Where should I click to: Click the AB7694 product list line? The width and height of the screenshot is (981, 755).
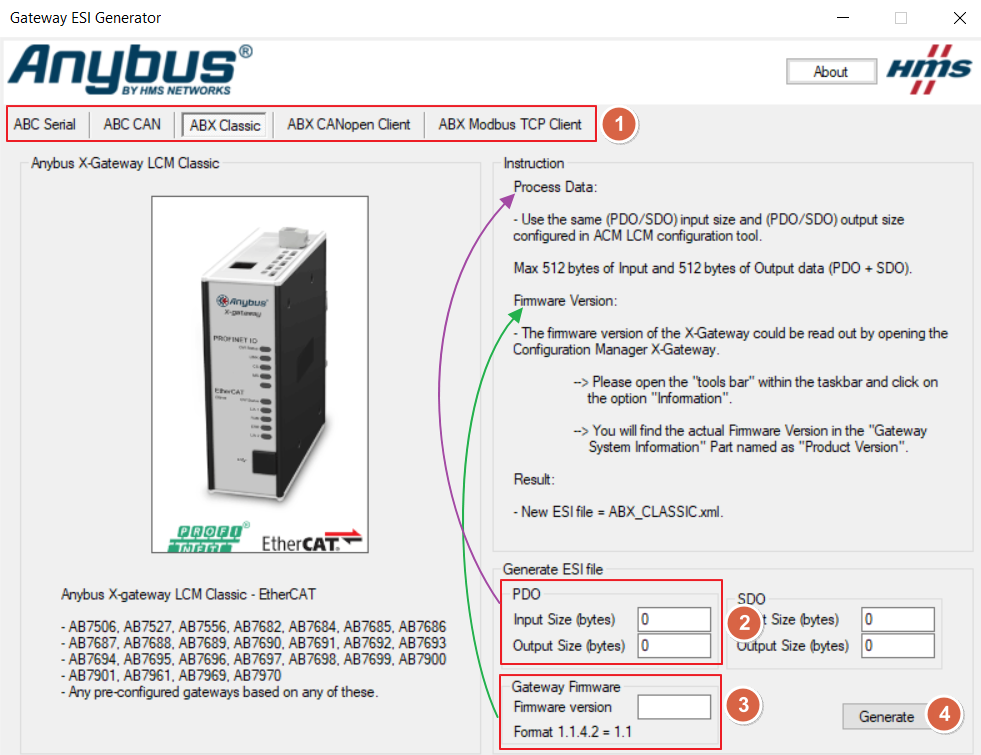coord(253,659)
